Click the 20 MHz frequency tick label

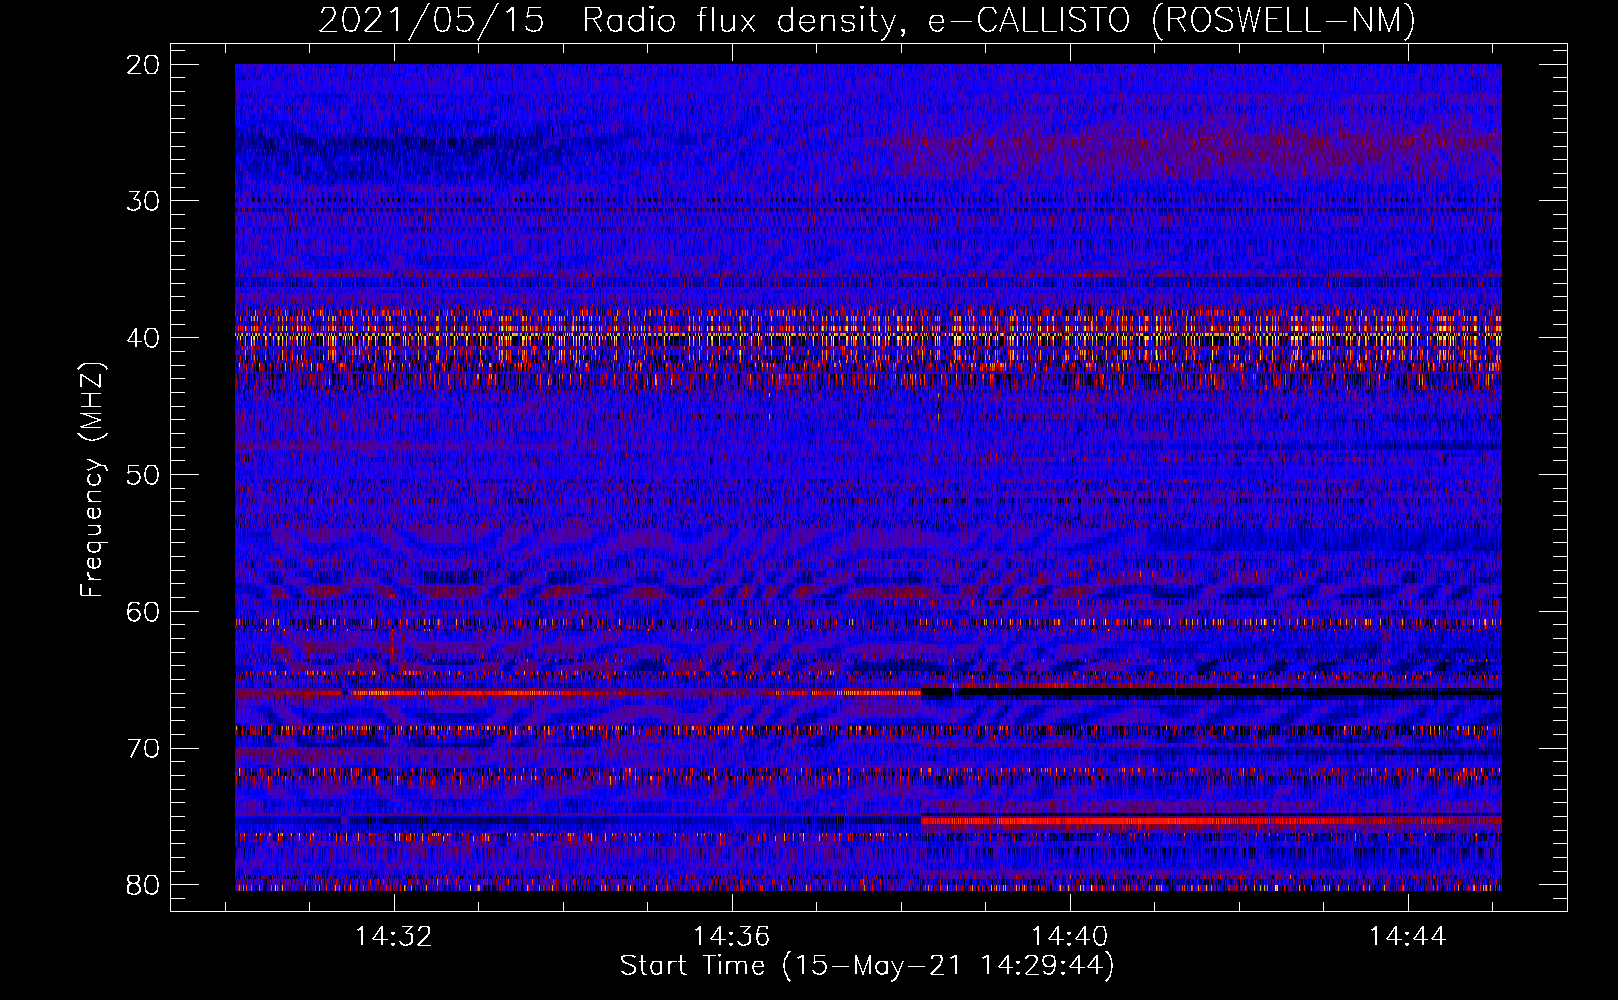(143, 65)
